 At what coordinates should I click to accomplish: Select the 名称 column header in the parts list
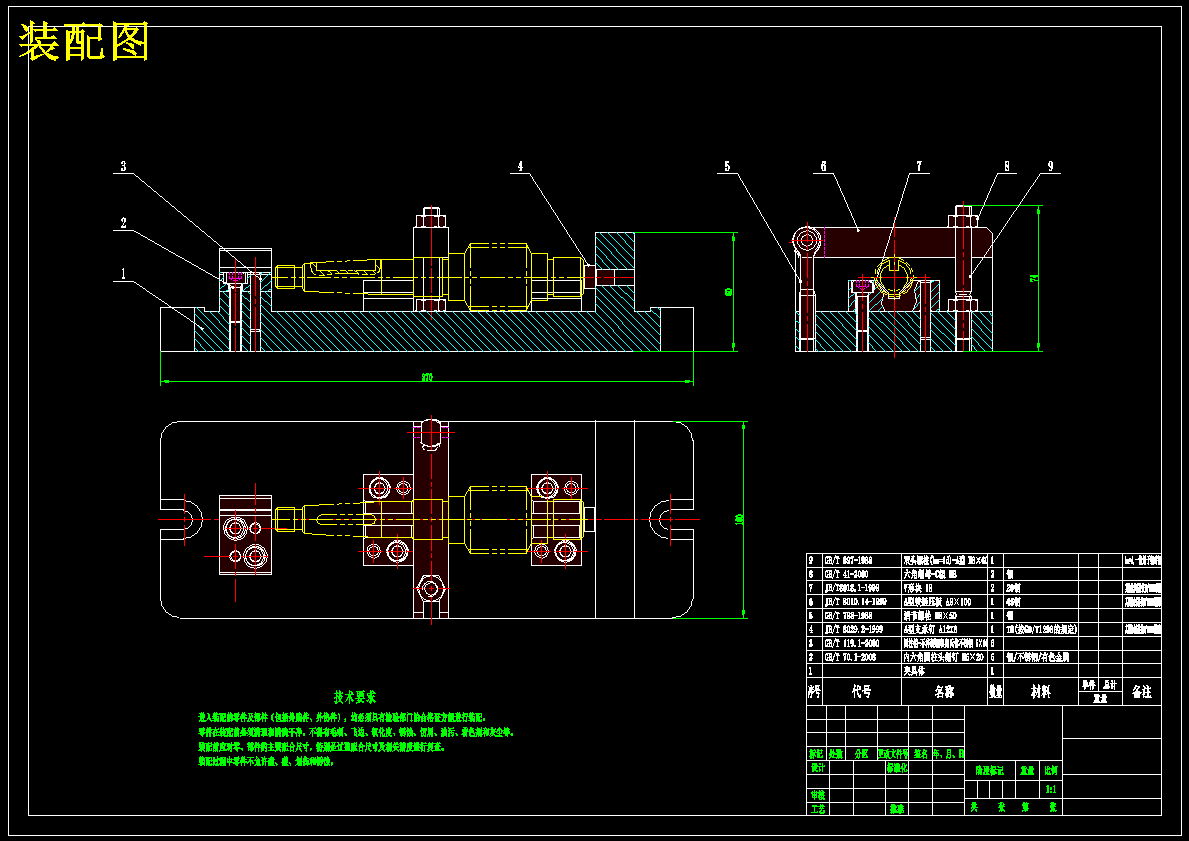point(944,692)
